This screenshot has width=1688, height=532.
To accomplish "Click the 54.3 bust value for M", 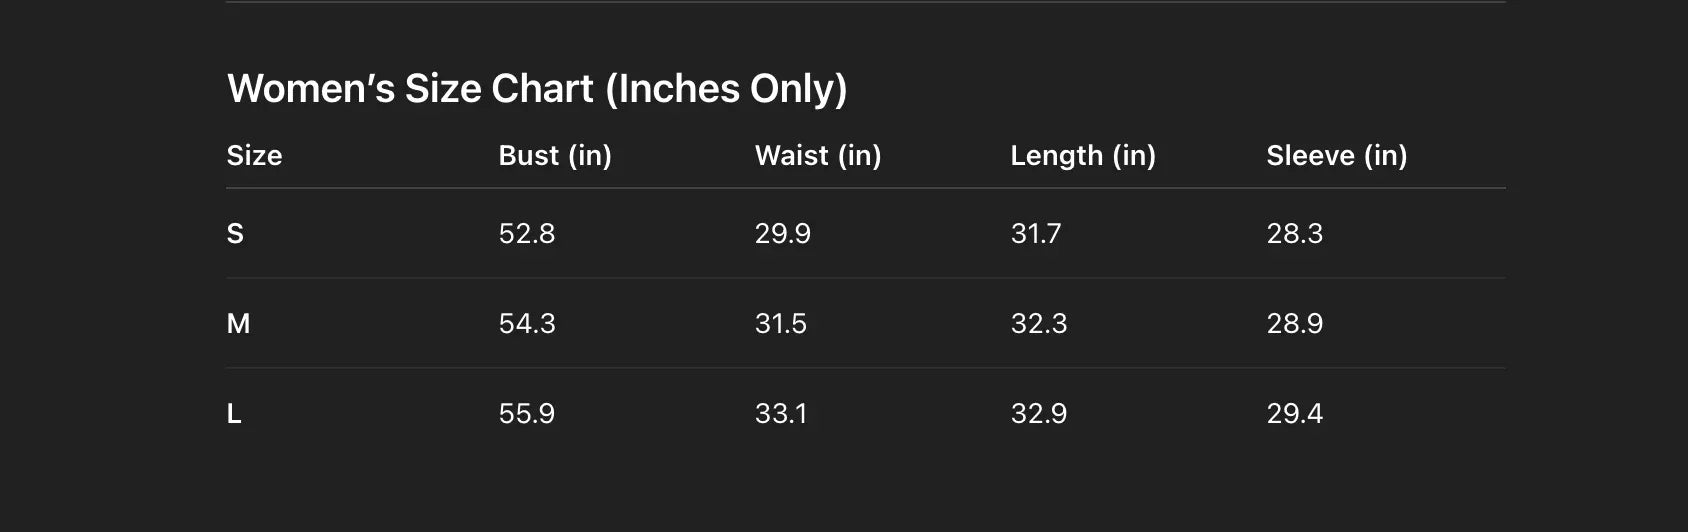I will coord(527,324).
